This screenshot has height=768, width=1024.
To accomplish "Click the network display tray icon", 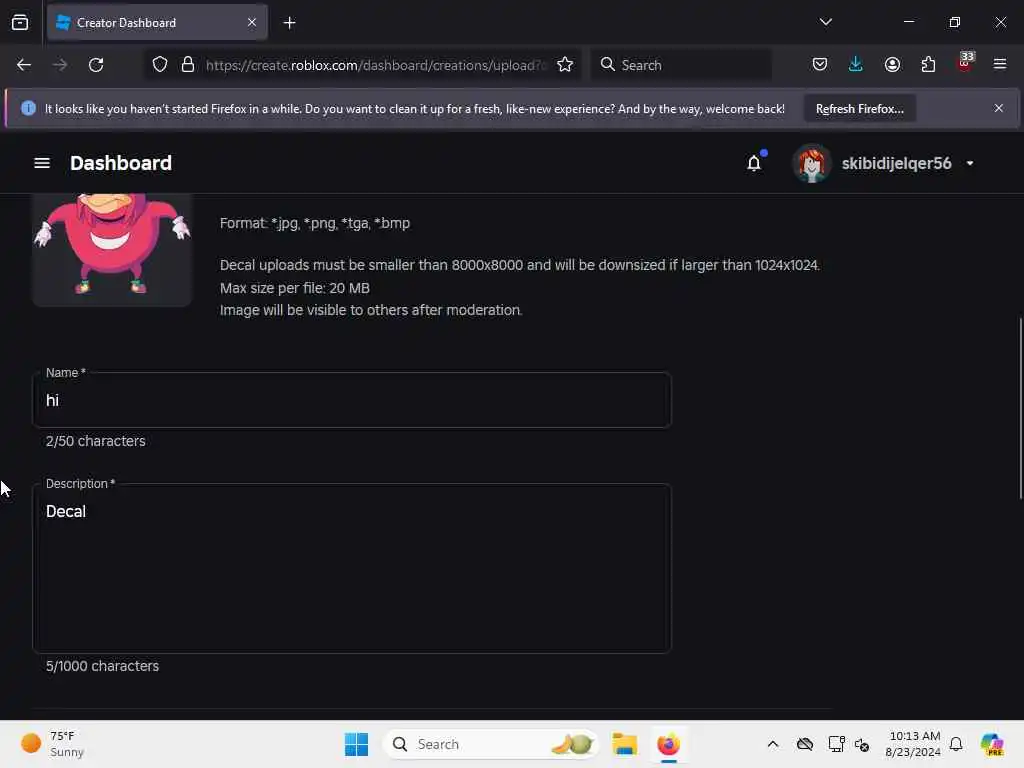I will 837,744.
